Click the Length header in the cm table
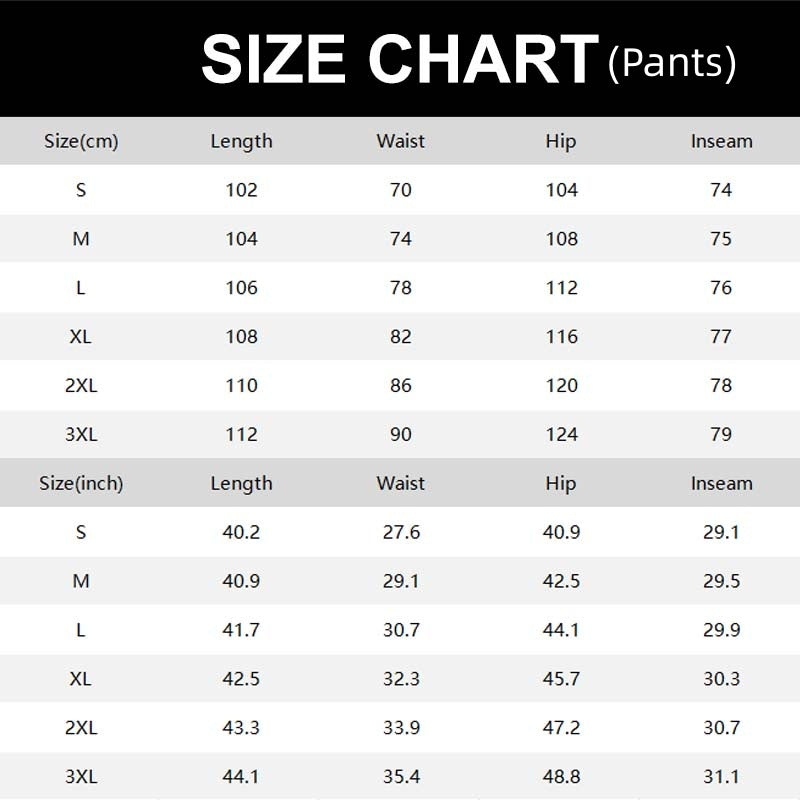 pyautogui.click(x=241, y=141)
